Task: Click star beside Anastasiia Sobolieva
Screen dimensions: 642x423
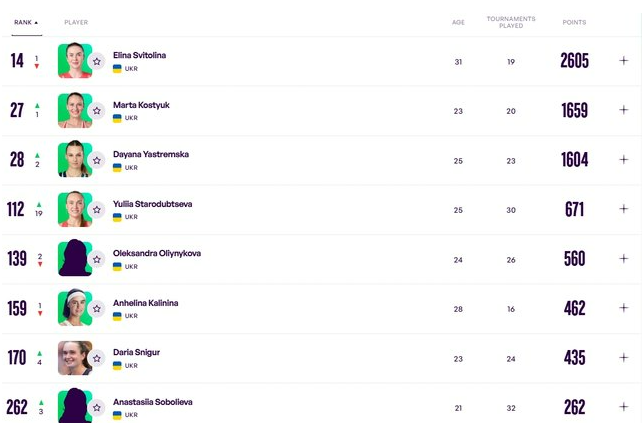Action: [97, 407]
